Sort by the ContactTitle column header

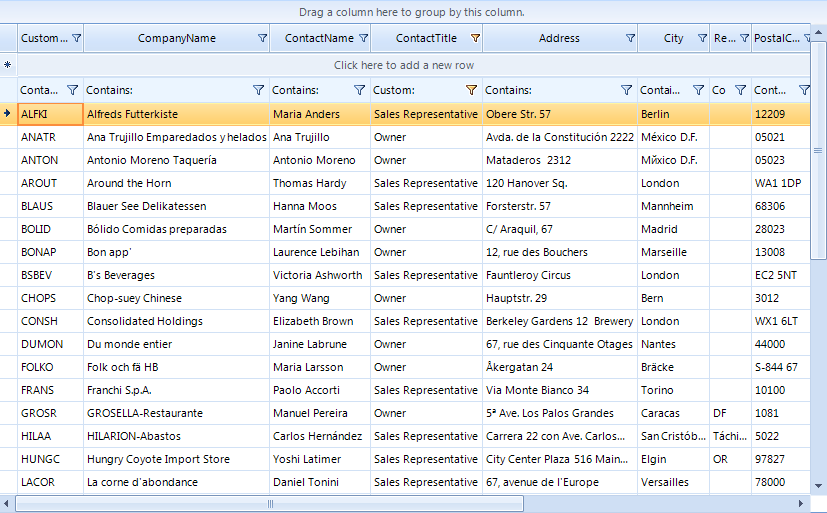click(x=426, y=38)
